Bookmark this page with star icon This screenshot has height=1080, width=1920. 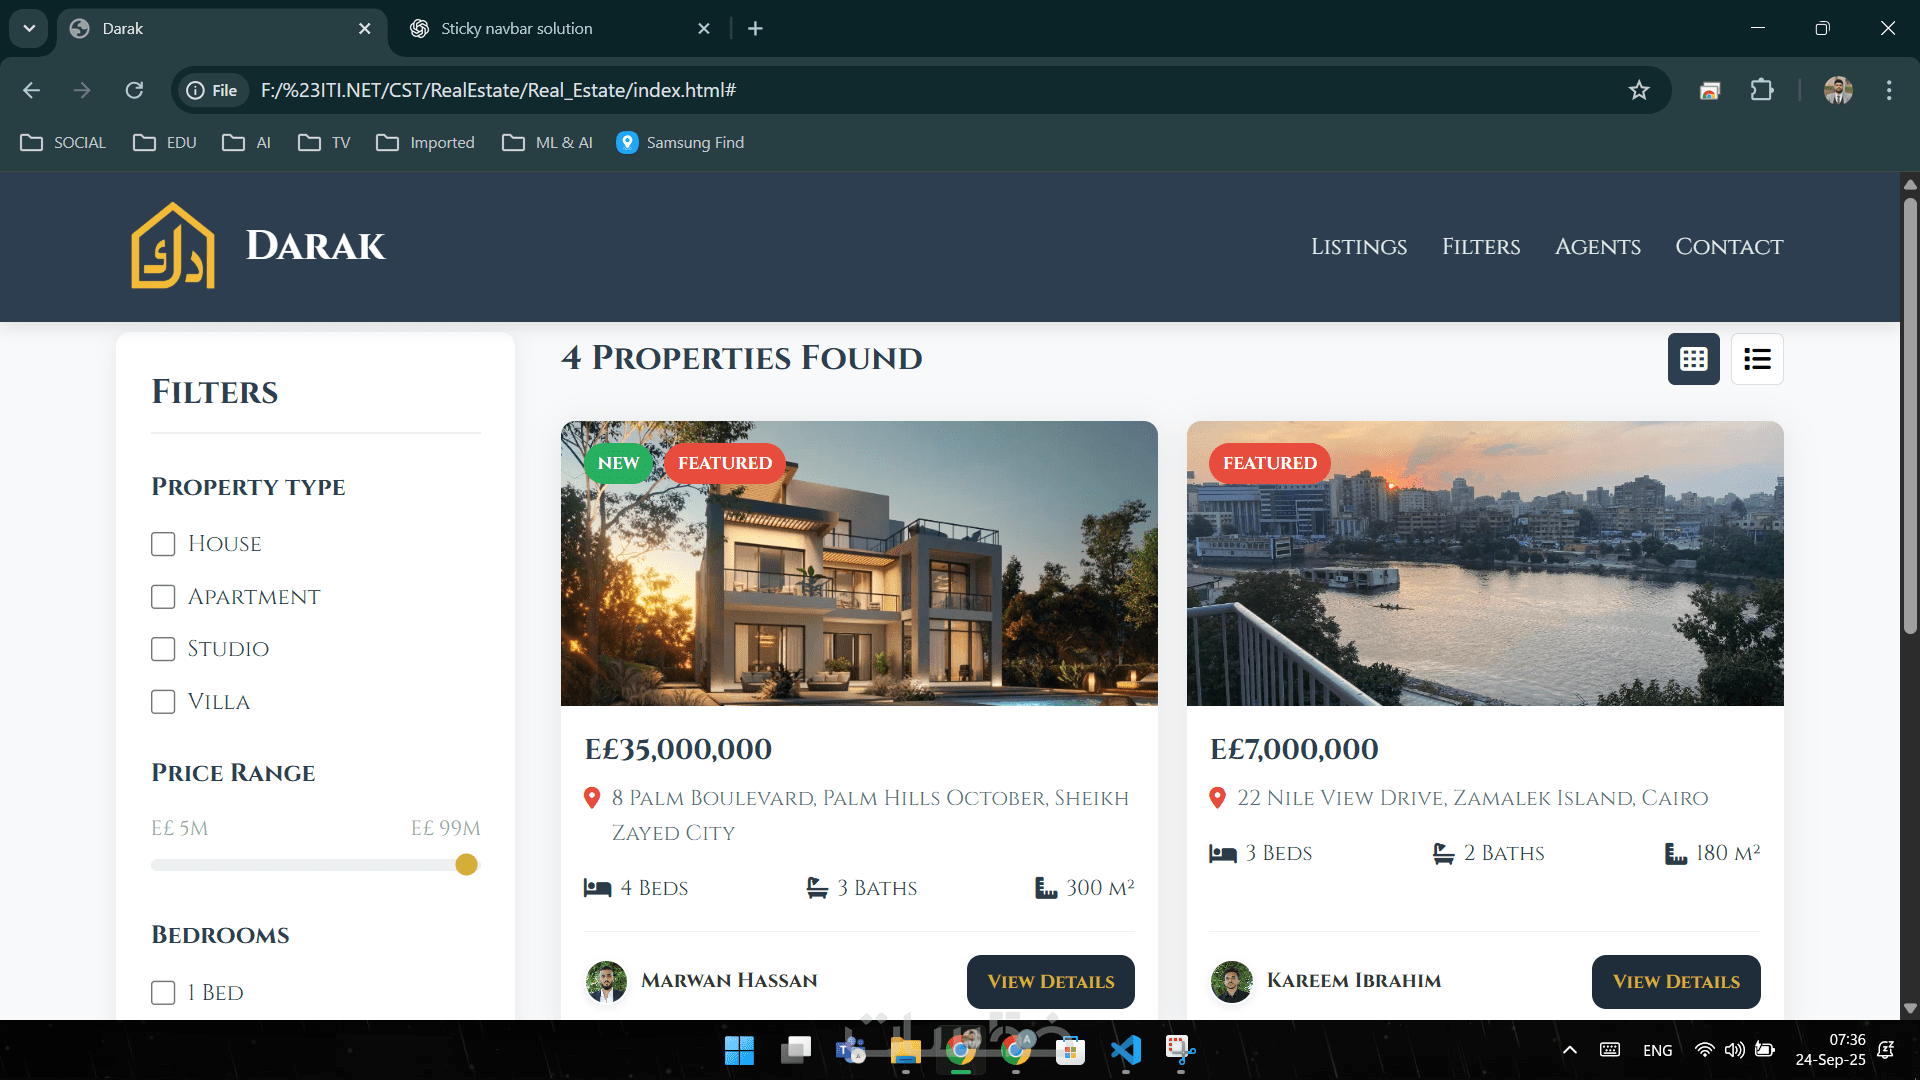(x=1638, y=90)
